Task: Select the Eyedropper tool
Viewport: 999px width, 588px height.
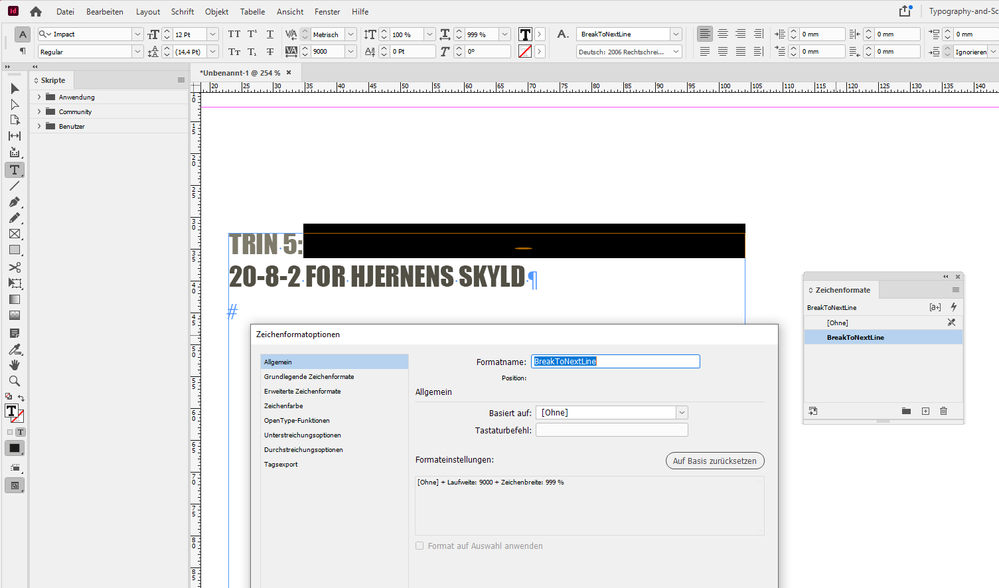Action: point(15,349)
